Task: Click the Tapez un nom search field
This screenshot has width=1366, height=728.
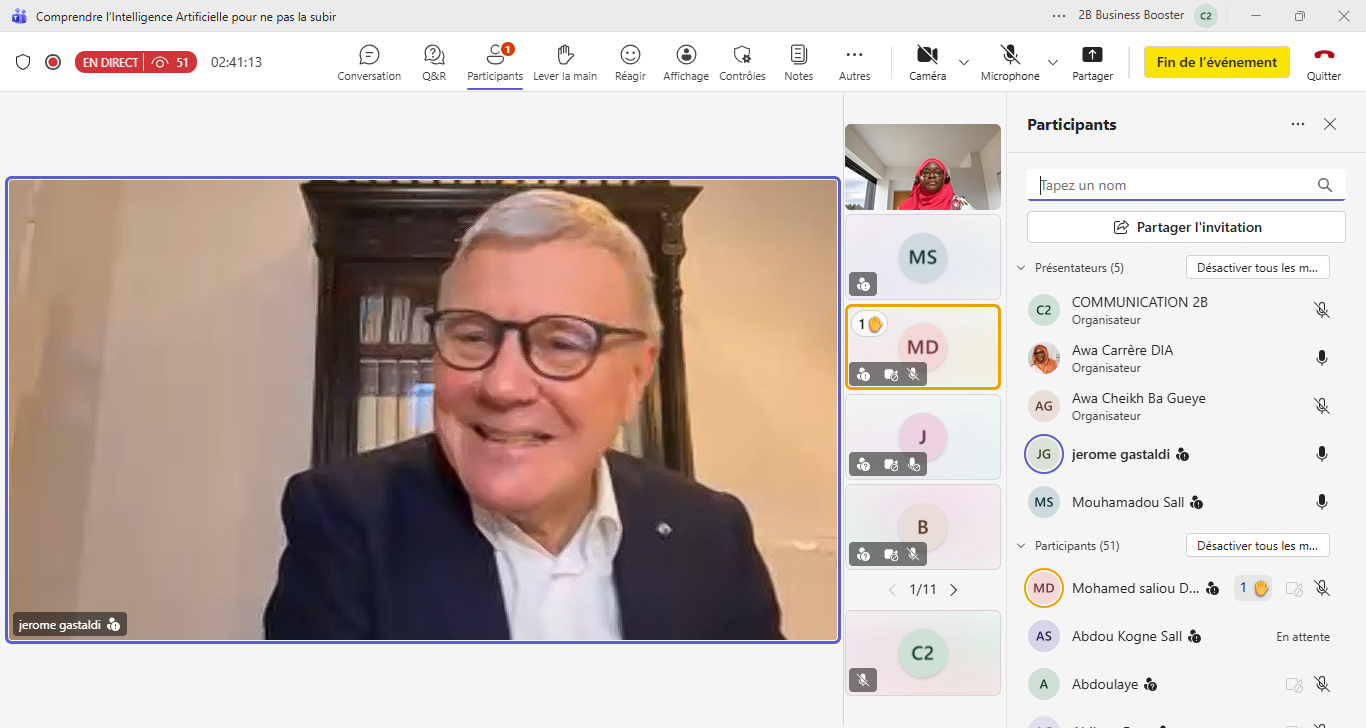Action: 1175,185
